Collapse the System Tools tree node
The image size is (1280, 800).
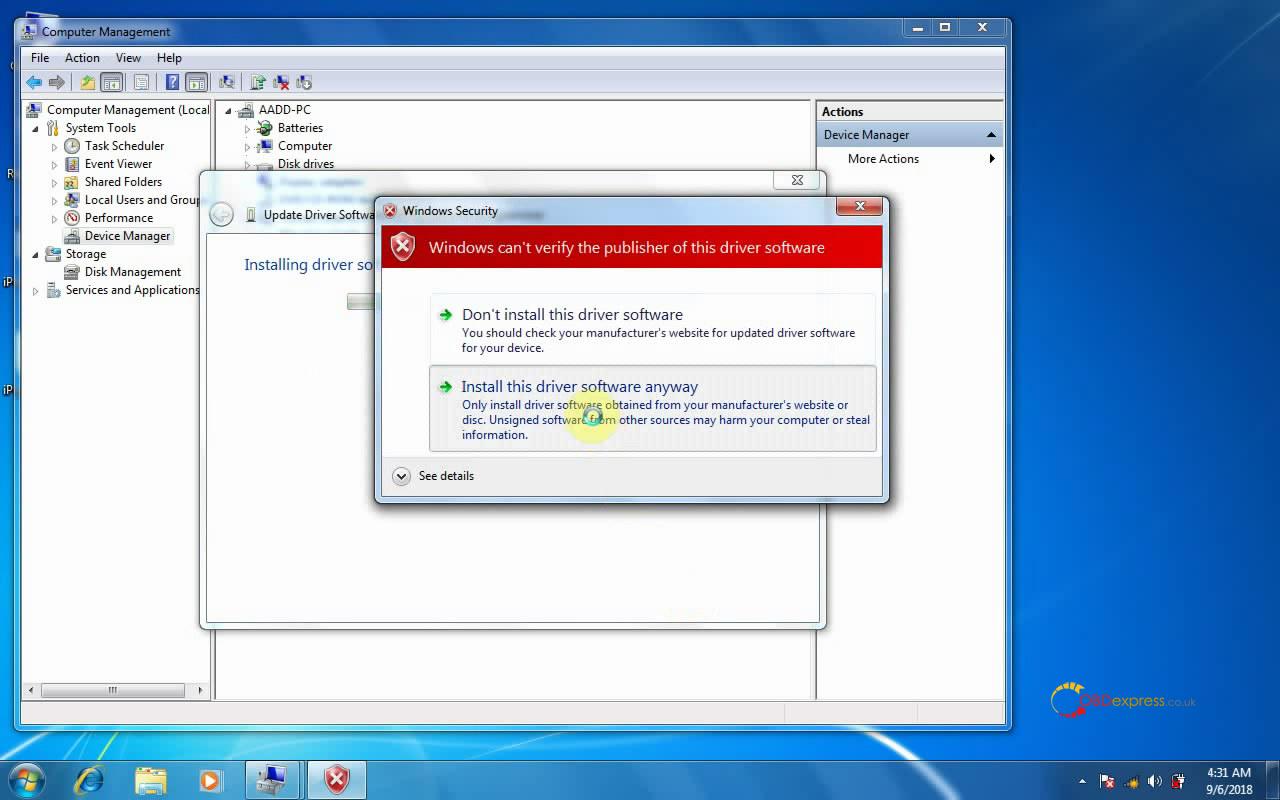pyautogui.click(x=36, y=128)
